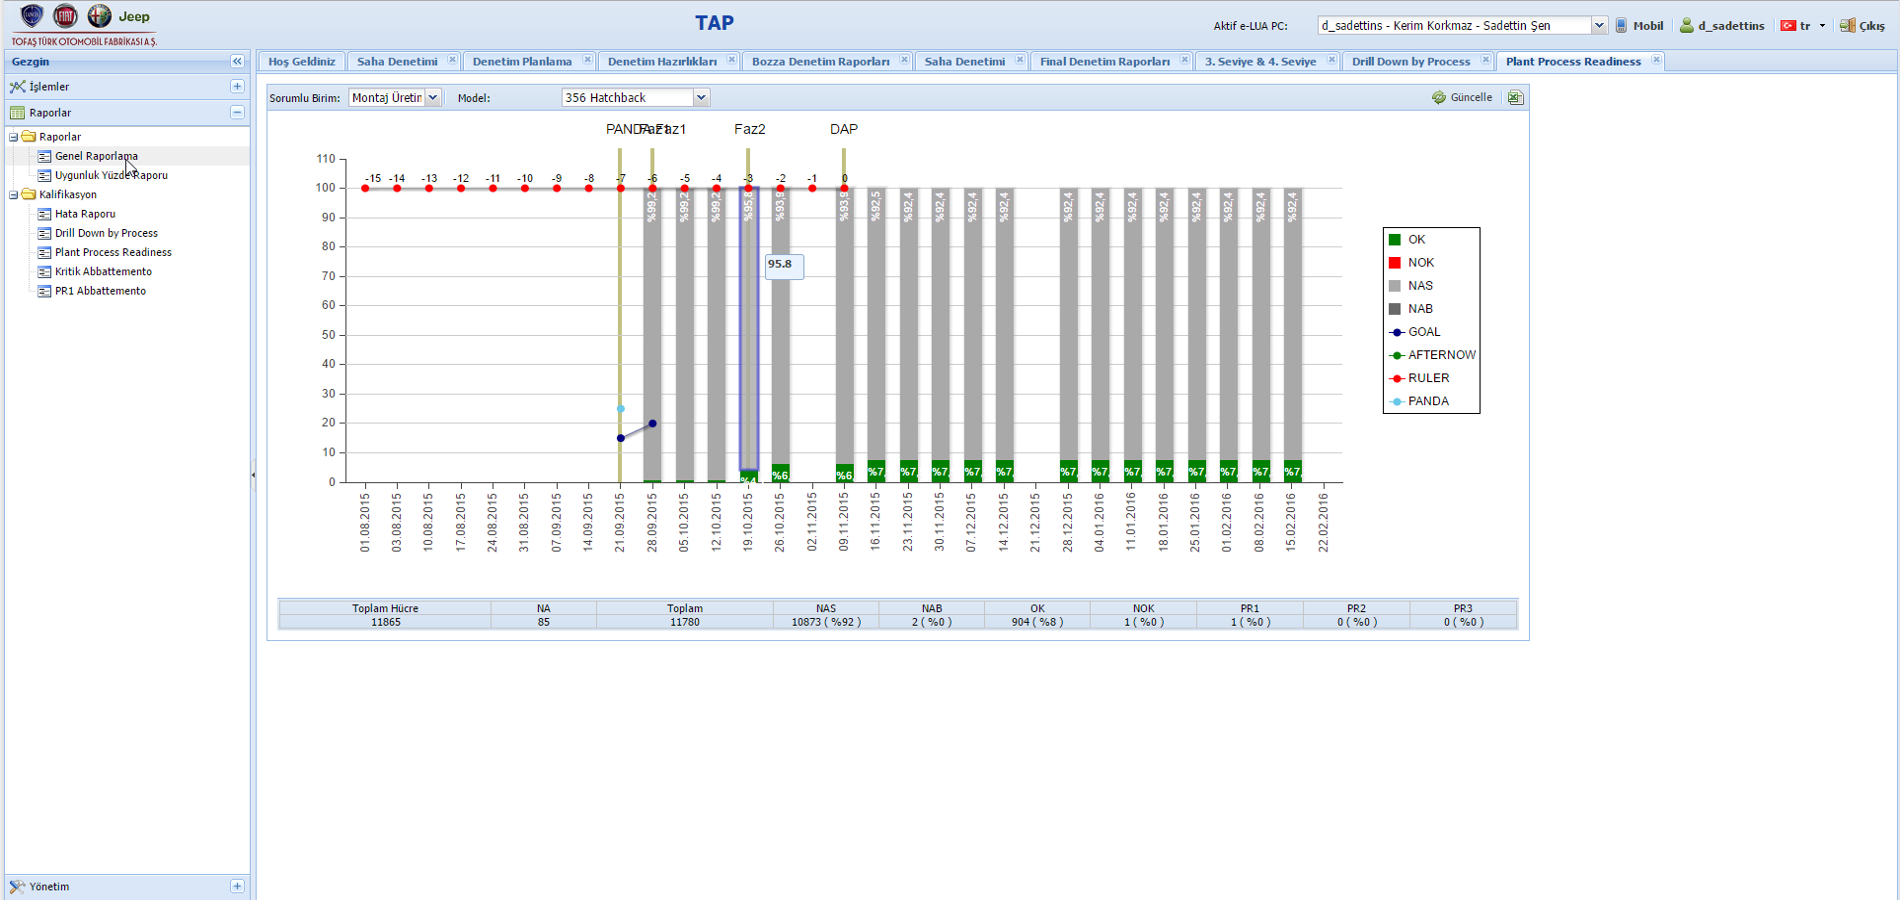Click the Excel export icon next to Güncelle

(x=1515, y=98)
